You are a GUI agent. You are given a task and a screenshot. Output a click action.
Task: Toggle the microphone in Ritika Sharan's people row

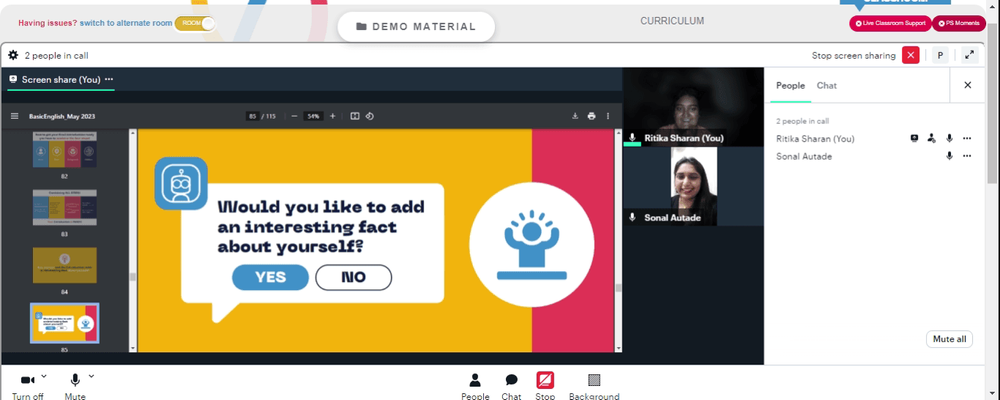[x=949, y=138]
